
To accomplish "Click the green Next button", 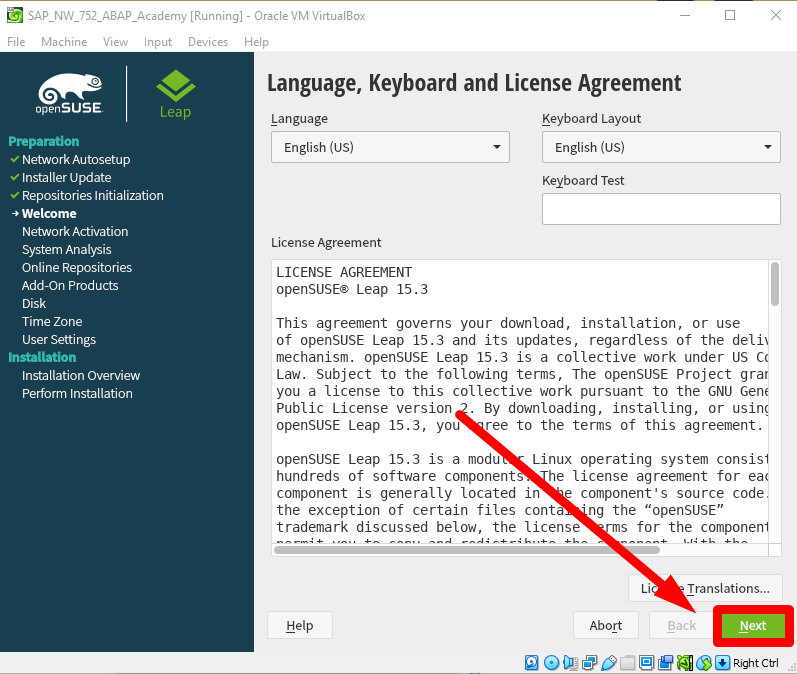I will tap(753, 626).
